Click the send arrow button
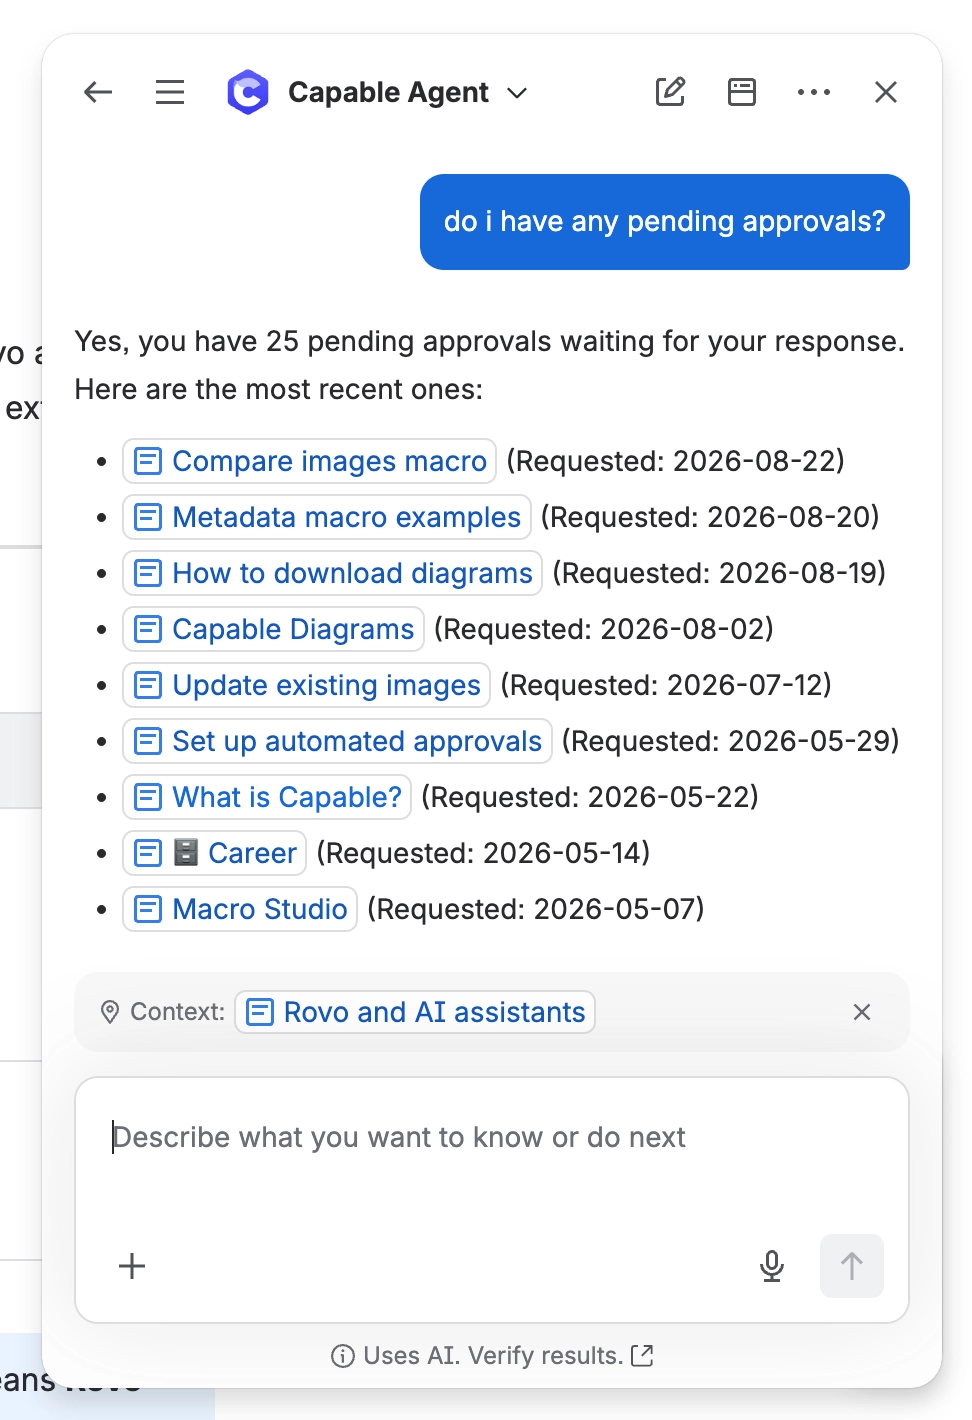The image size is (972, 1420). tap(852, 1266)
